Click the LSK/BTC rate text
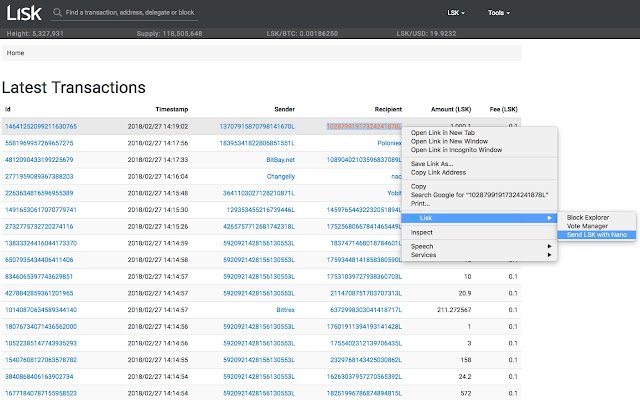This screenshot has height=400, width=640. click(302, 33)
